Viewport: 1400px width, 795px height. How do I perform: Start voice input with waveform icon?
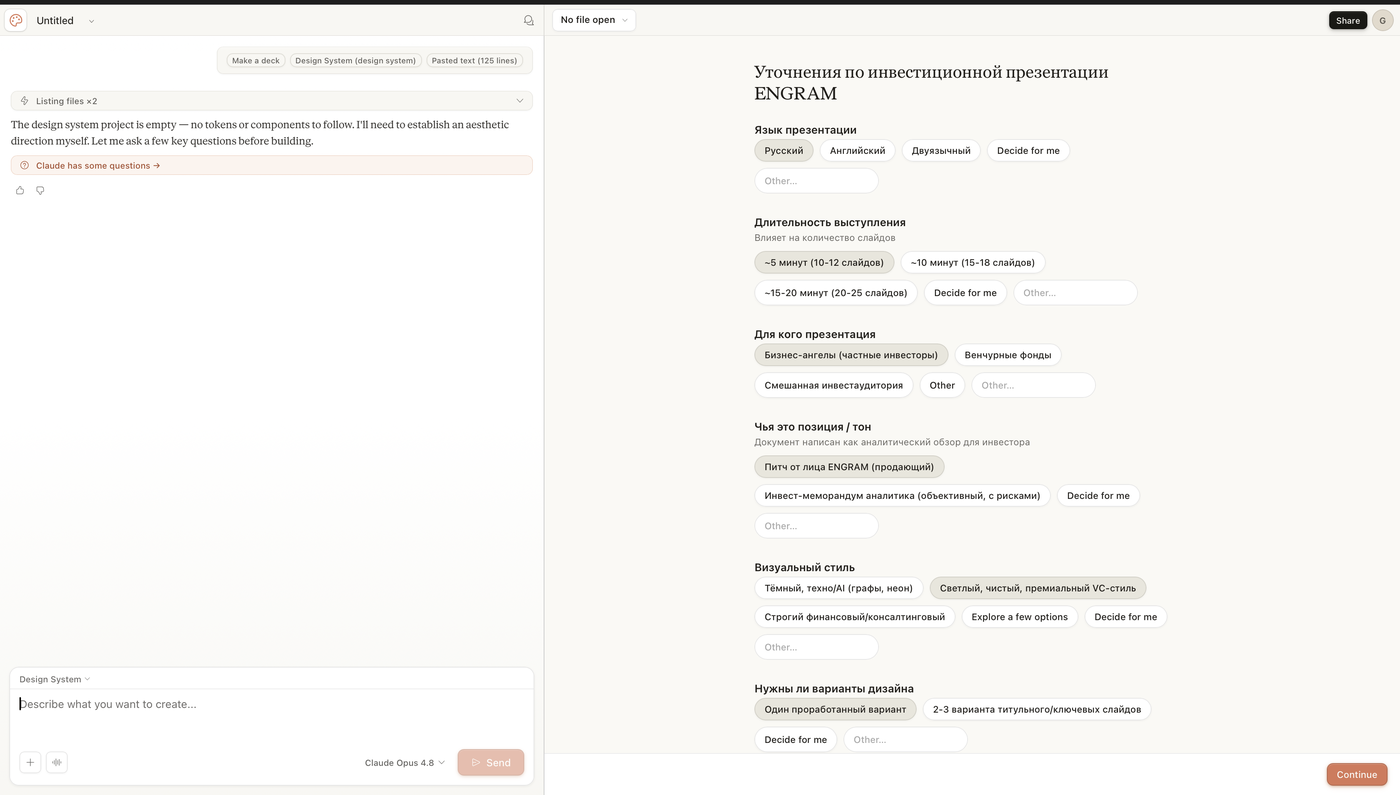(57, 762)
